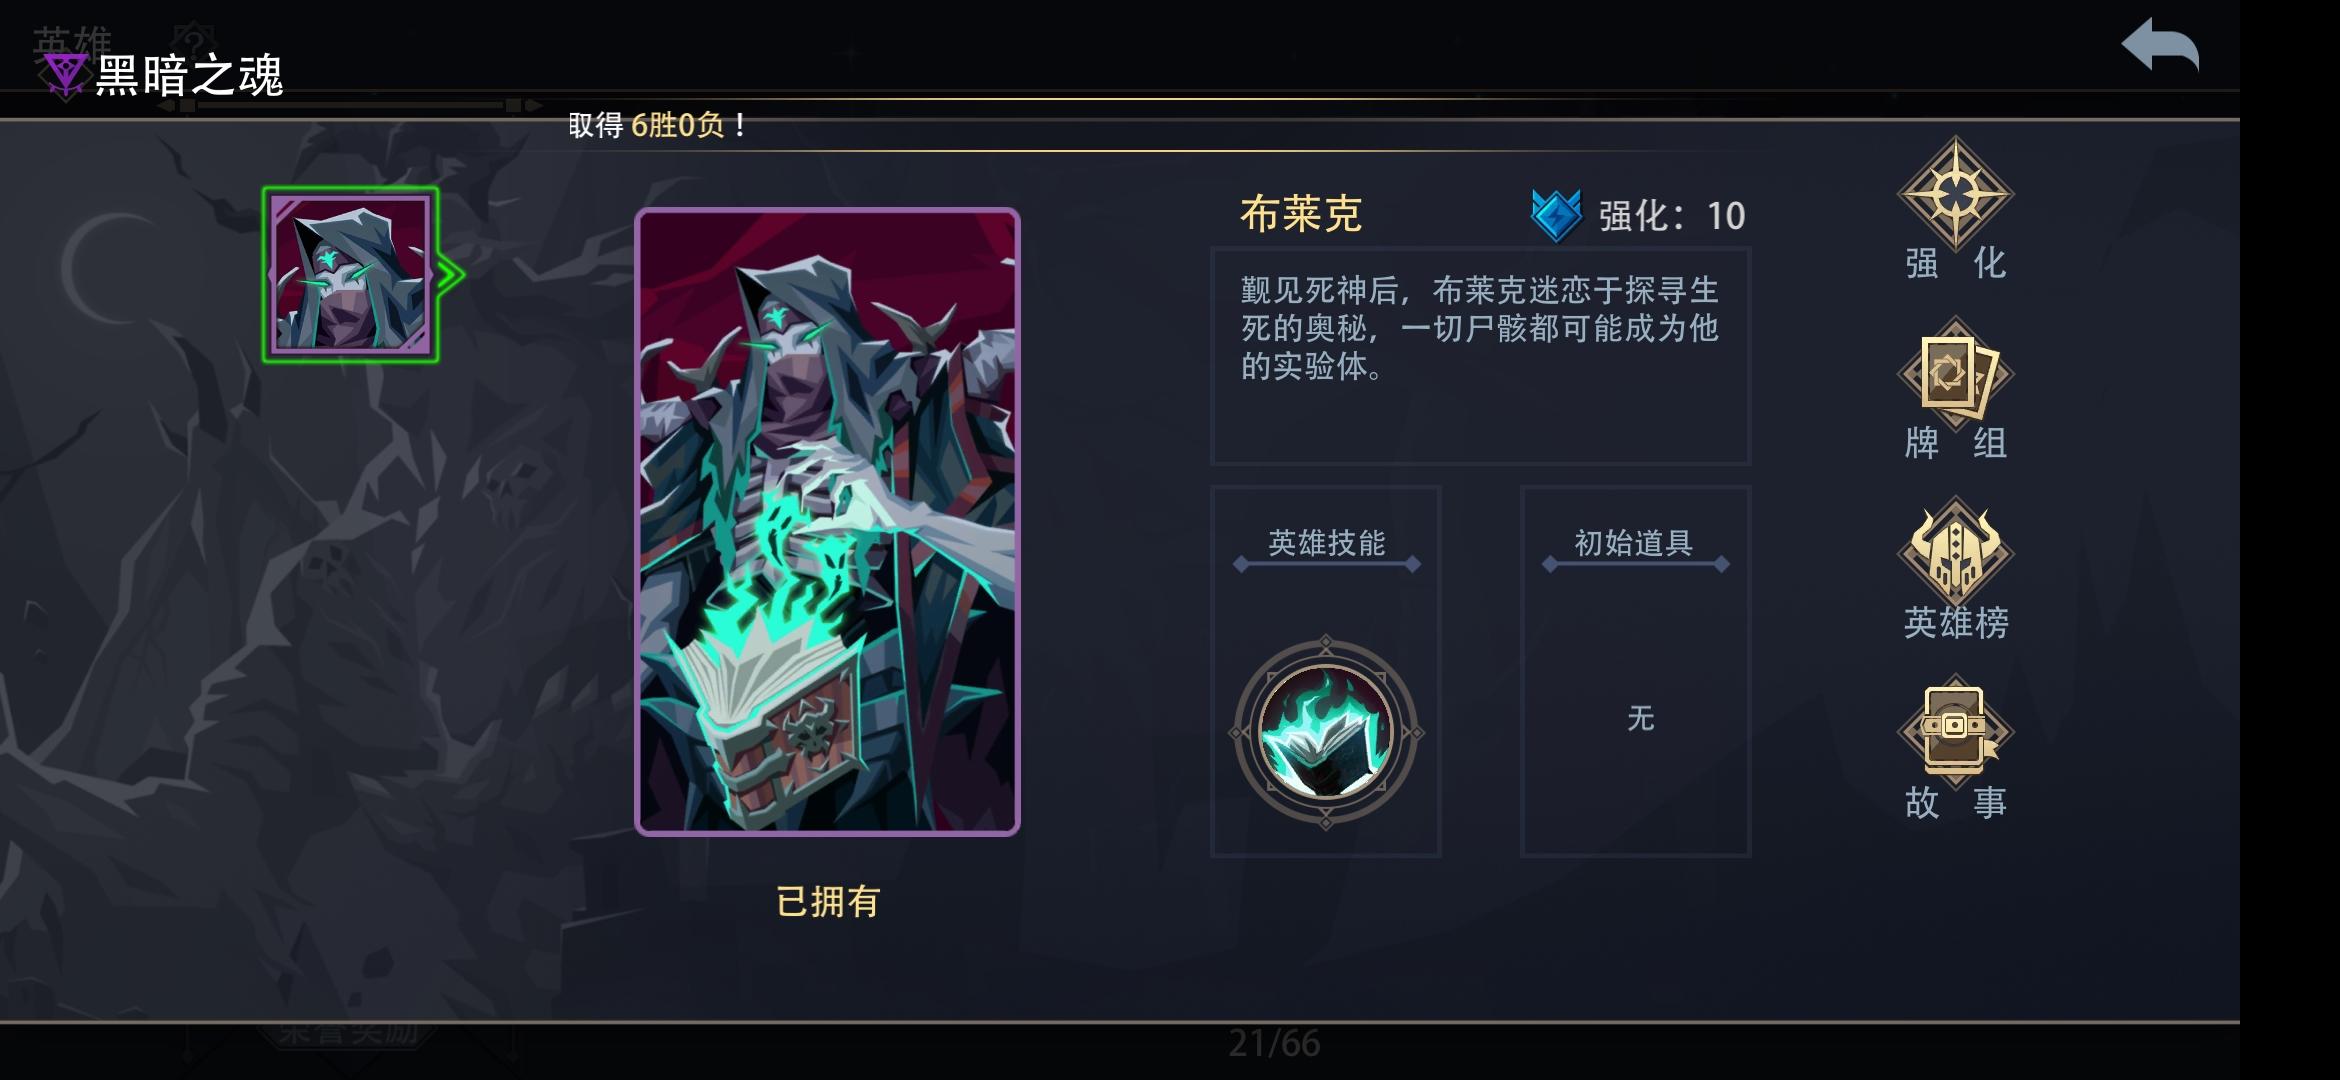Click the 强化: 10 level text

[1671, 216]
